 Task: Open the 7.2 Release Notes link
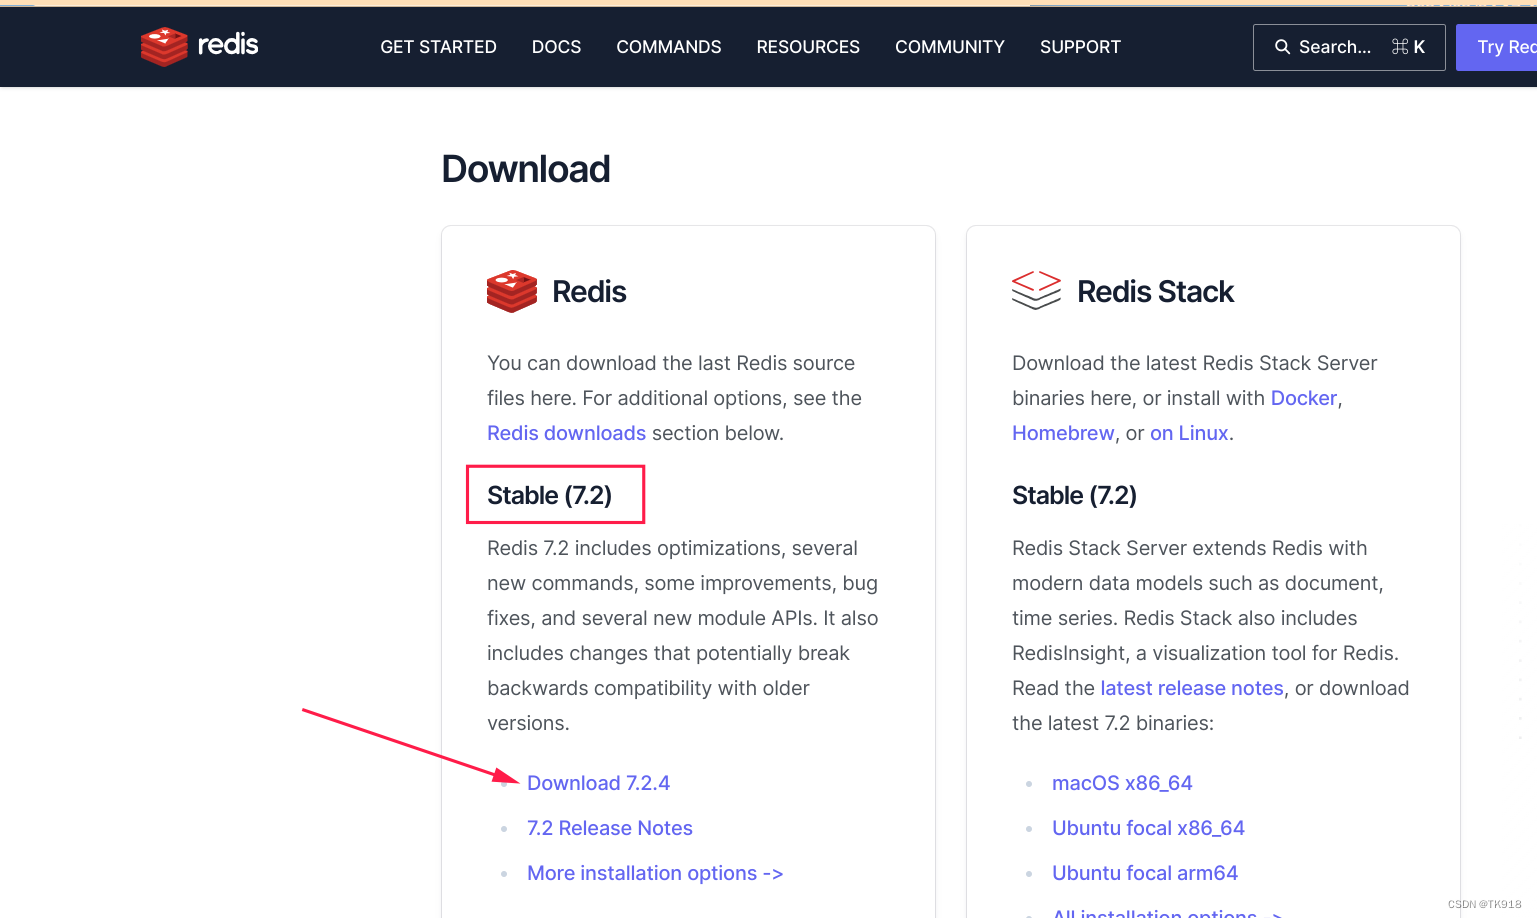610,828
